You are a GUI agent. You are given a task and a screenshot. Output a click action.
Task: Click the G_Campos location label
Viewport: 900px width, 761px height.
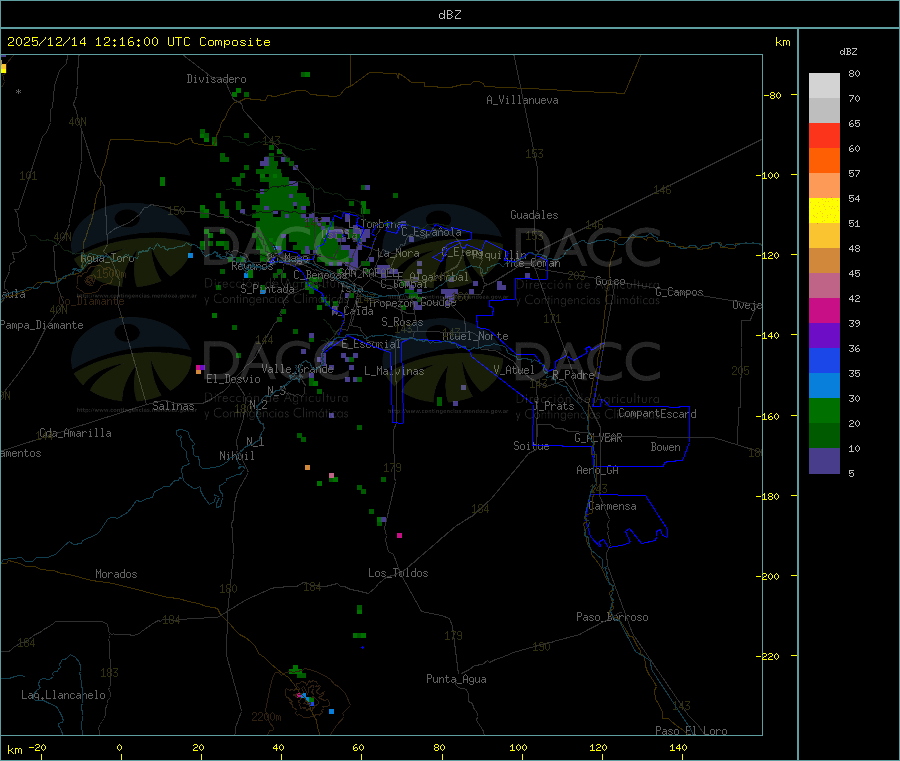click(679, 292)
